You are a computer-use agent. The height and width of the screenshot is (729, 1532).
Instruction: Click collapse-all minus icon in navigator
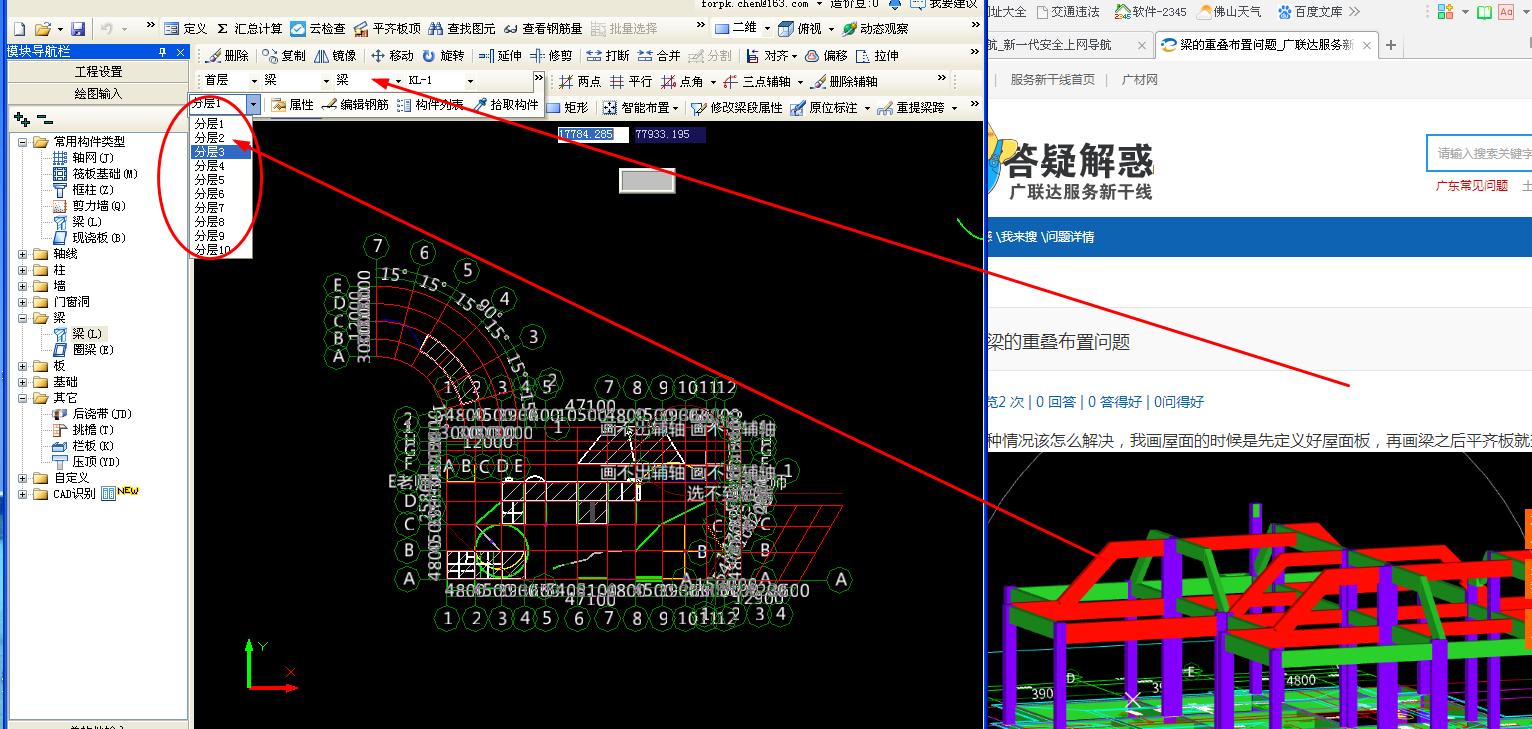pos(44,119)
